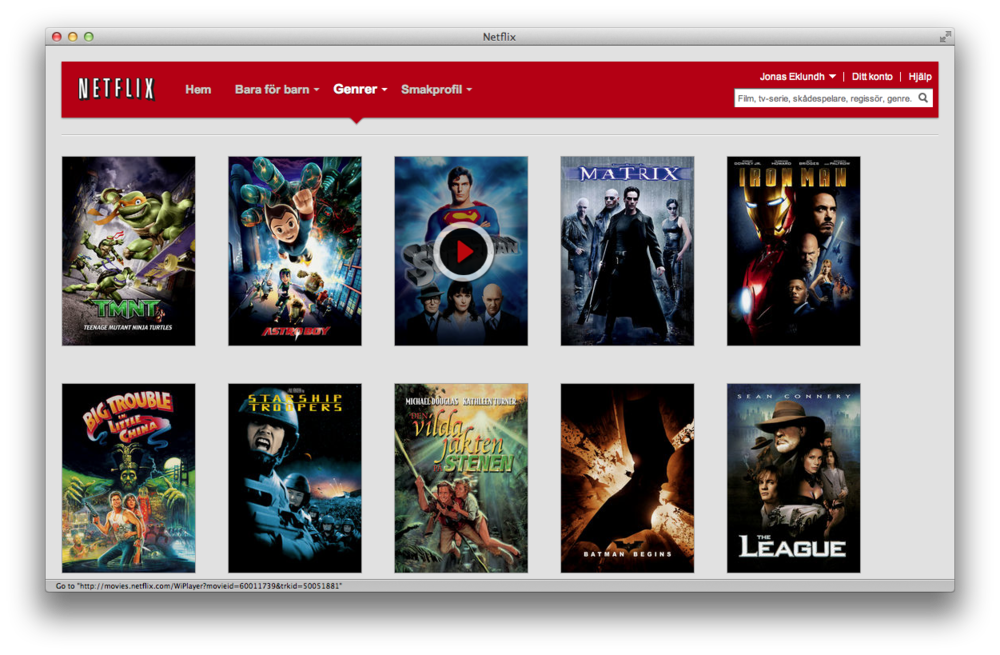Click into the film search field
Image resolution: width=1000 pixels, height=655 pixels.
pos(824,98)
